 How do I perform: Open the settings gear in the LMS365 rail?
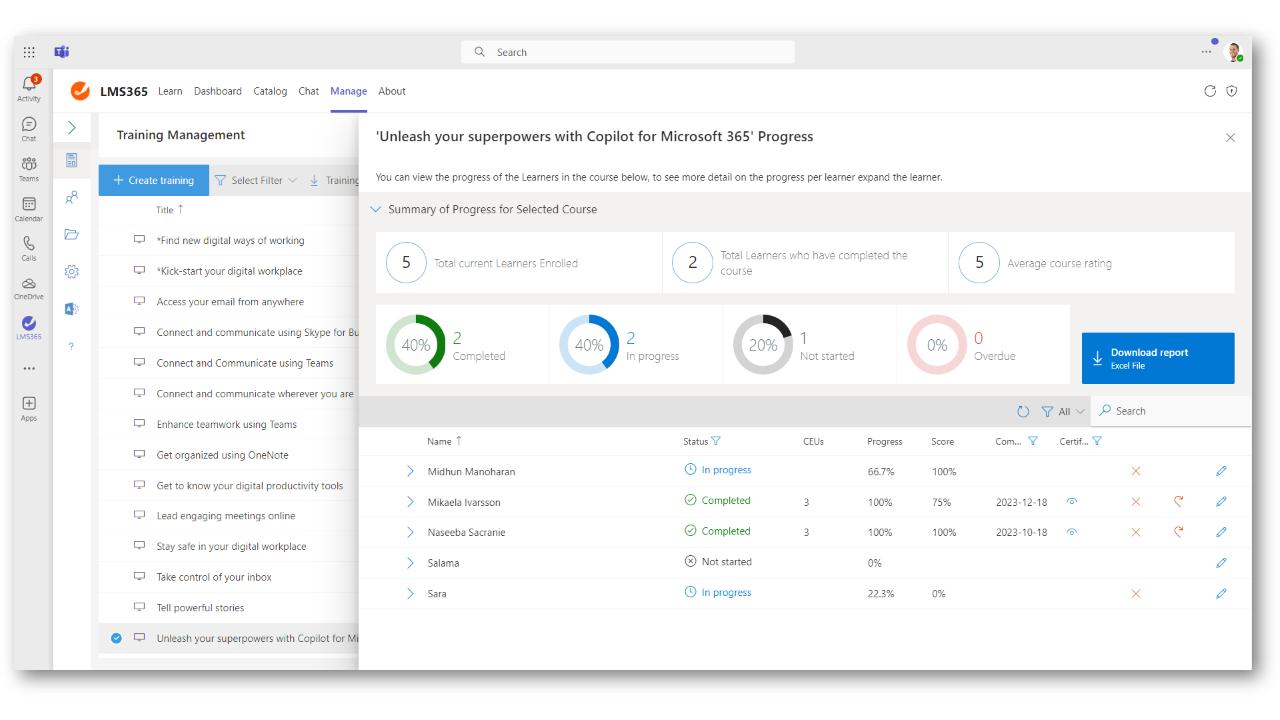(72, 271)
